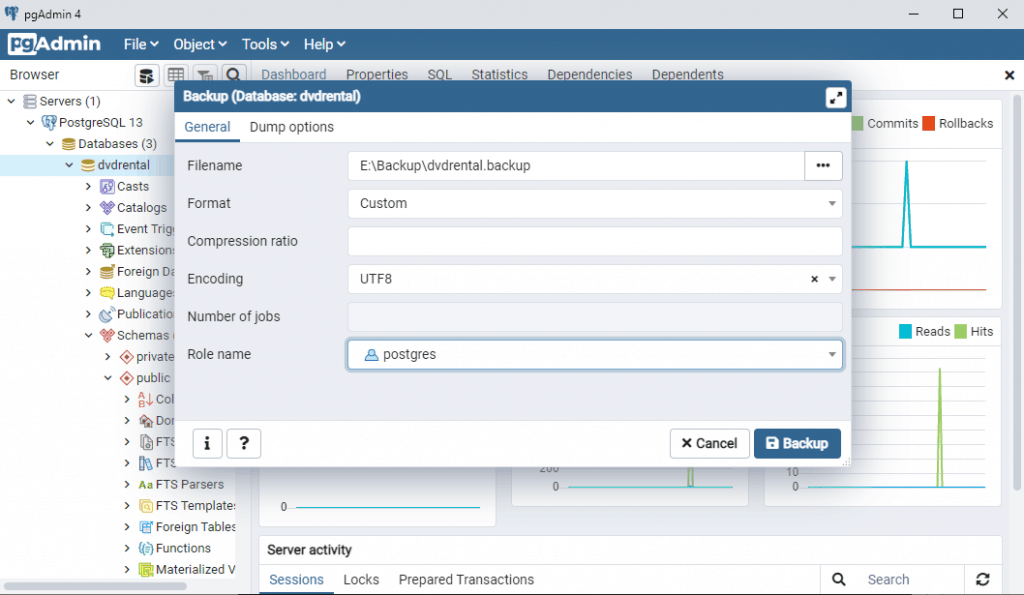Click the Server activity search icon
This screenshot has width=1024, height=595.
point(838,579)
